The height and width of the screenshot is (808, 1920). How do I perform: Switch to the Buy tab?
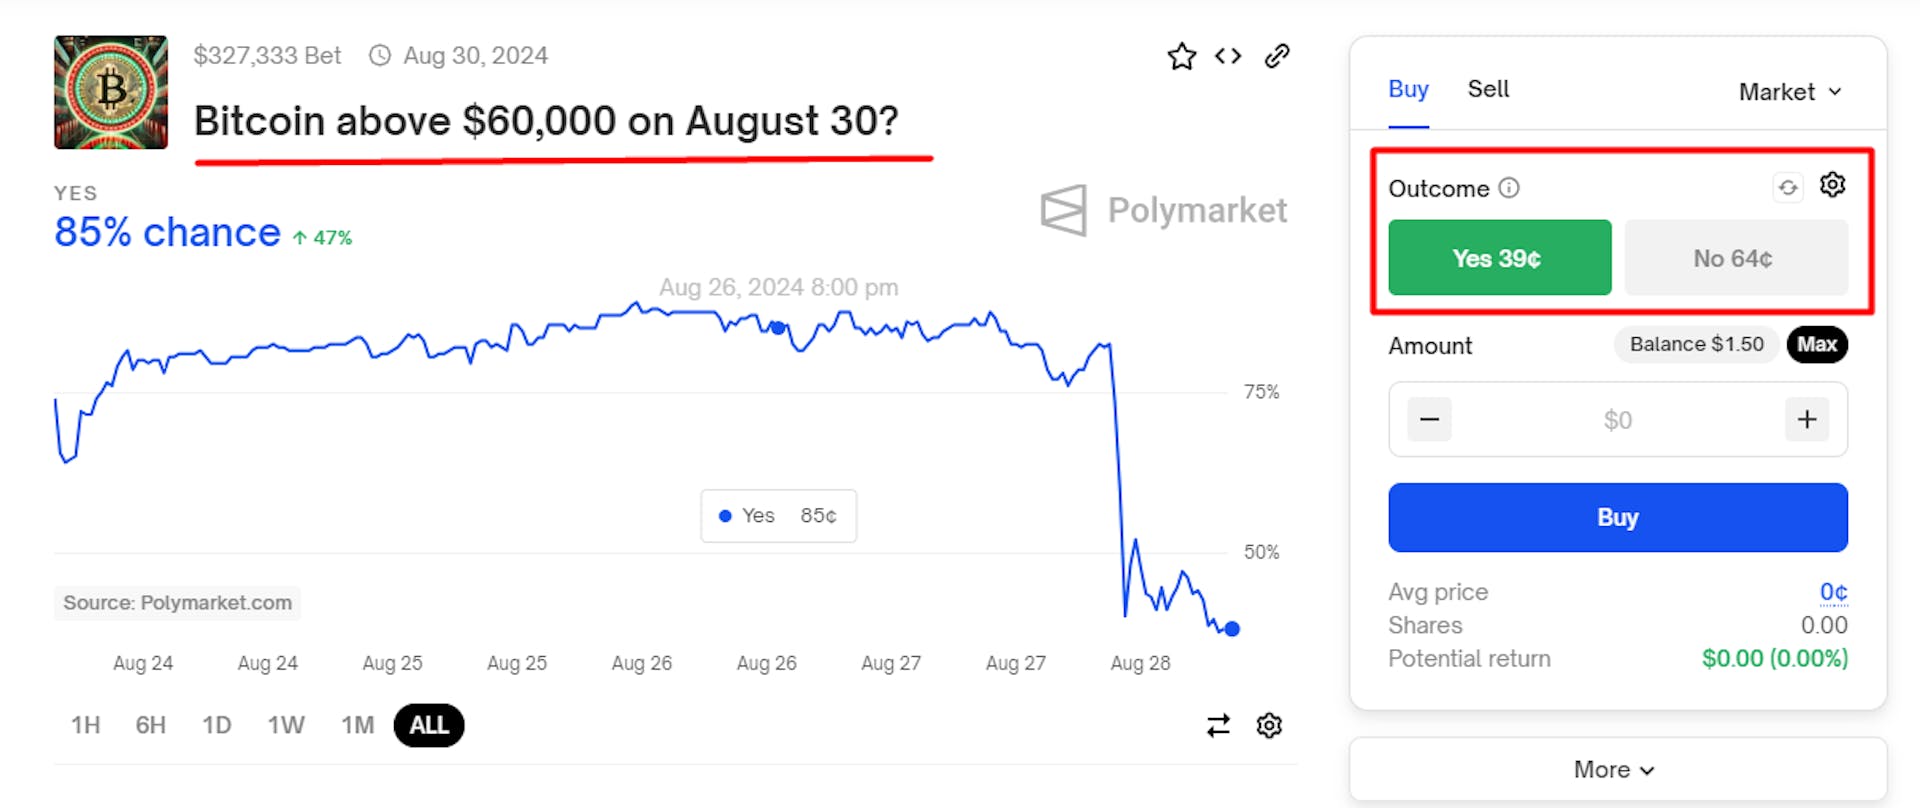pyautogui.click(x=1407, y=89)
